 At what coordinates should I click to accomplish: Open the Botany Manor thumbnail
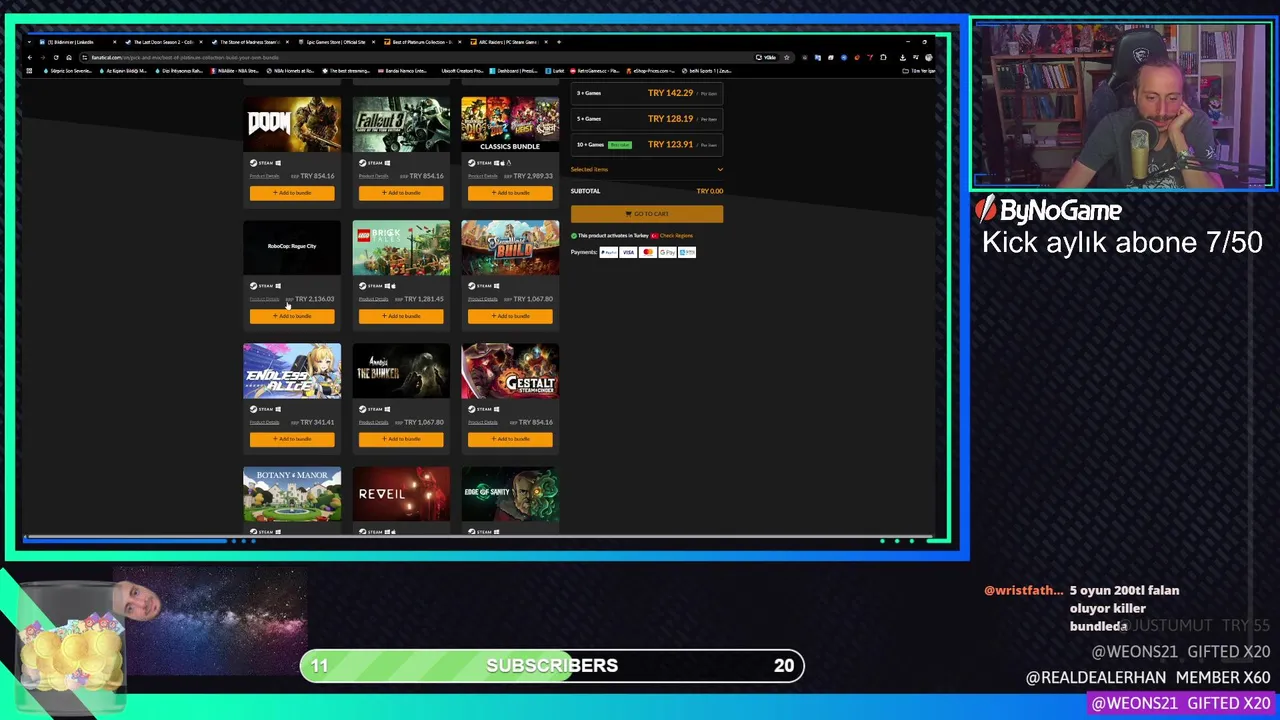click(292, 494)
